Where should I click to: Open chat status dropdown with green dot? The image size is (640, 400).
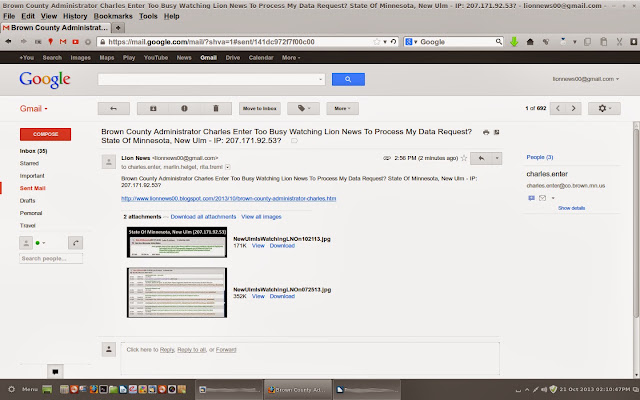40,243
